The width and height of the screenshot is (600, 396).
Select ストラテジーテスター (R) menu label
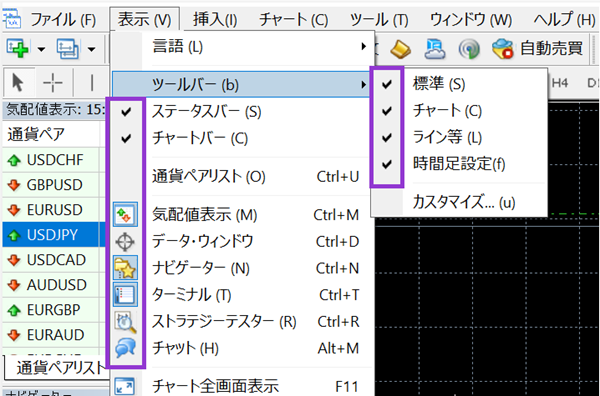[x=224, y=322]
